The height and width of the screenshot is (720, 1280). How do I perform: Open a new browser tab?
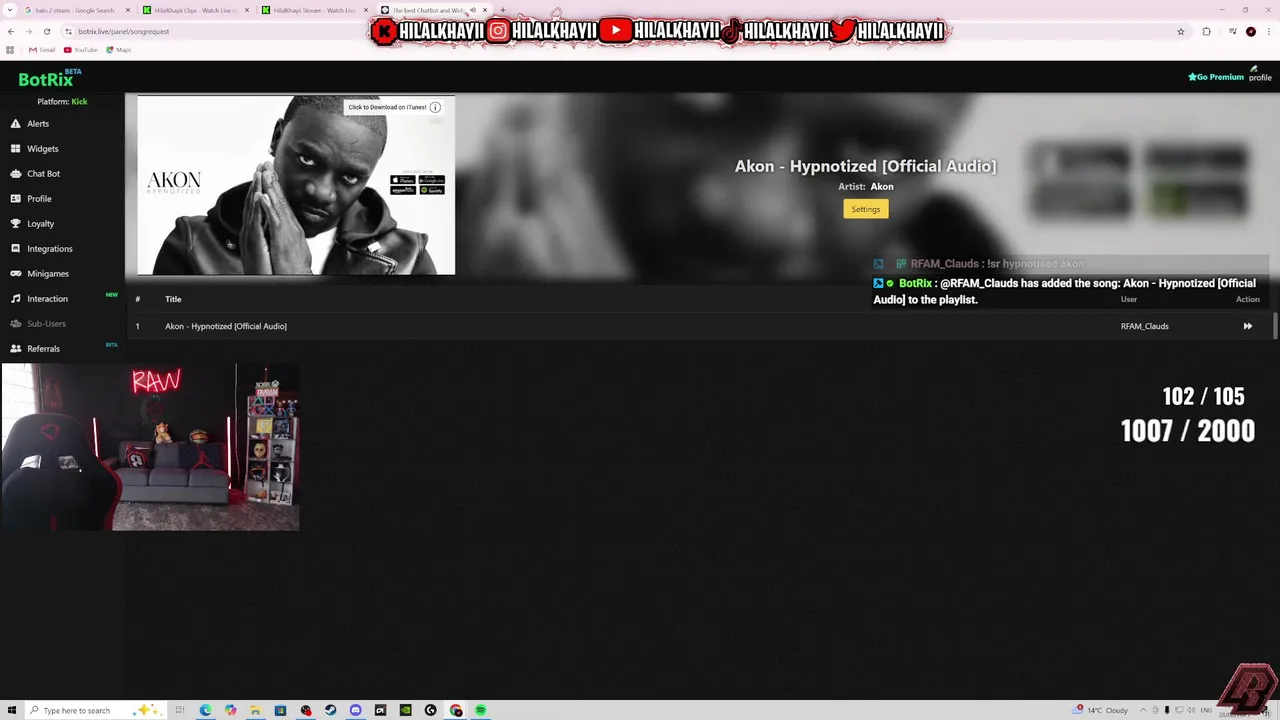(x=502, y=10)
